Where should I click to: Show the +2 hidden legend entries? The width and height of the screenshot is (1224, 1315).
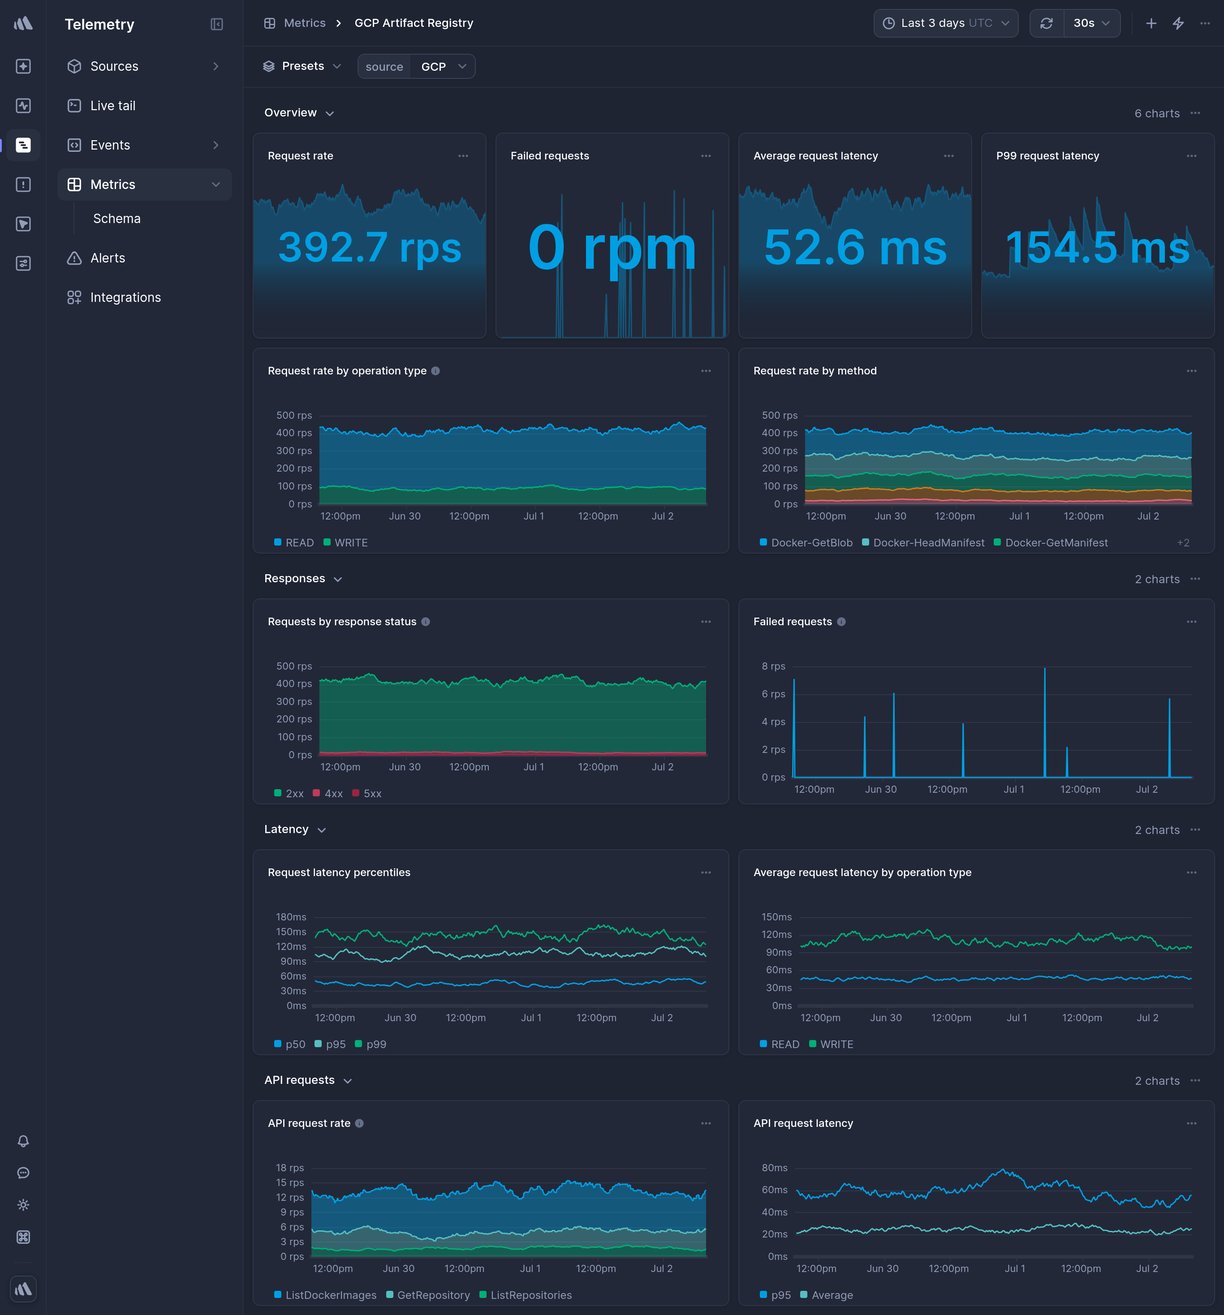[x=1183, y=543]
